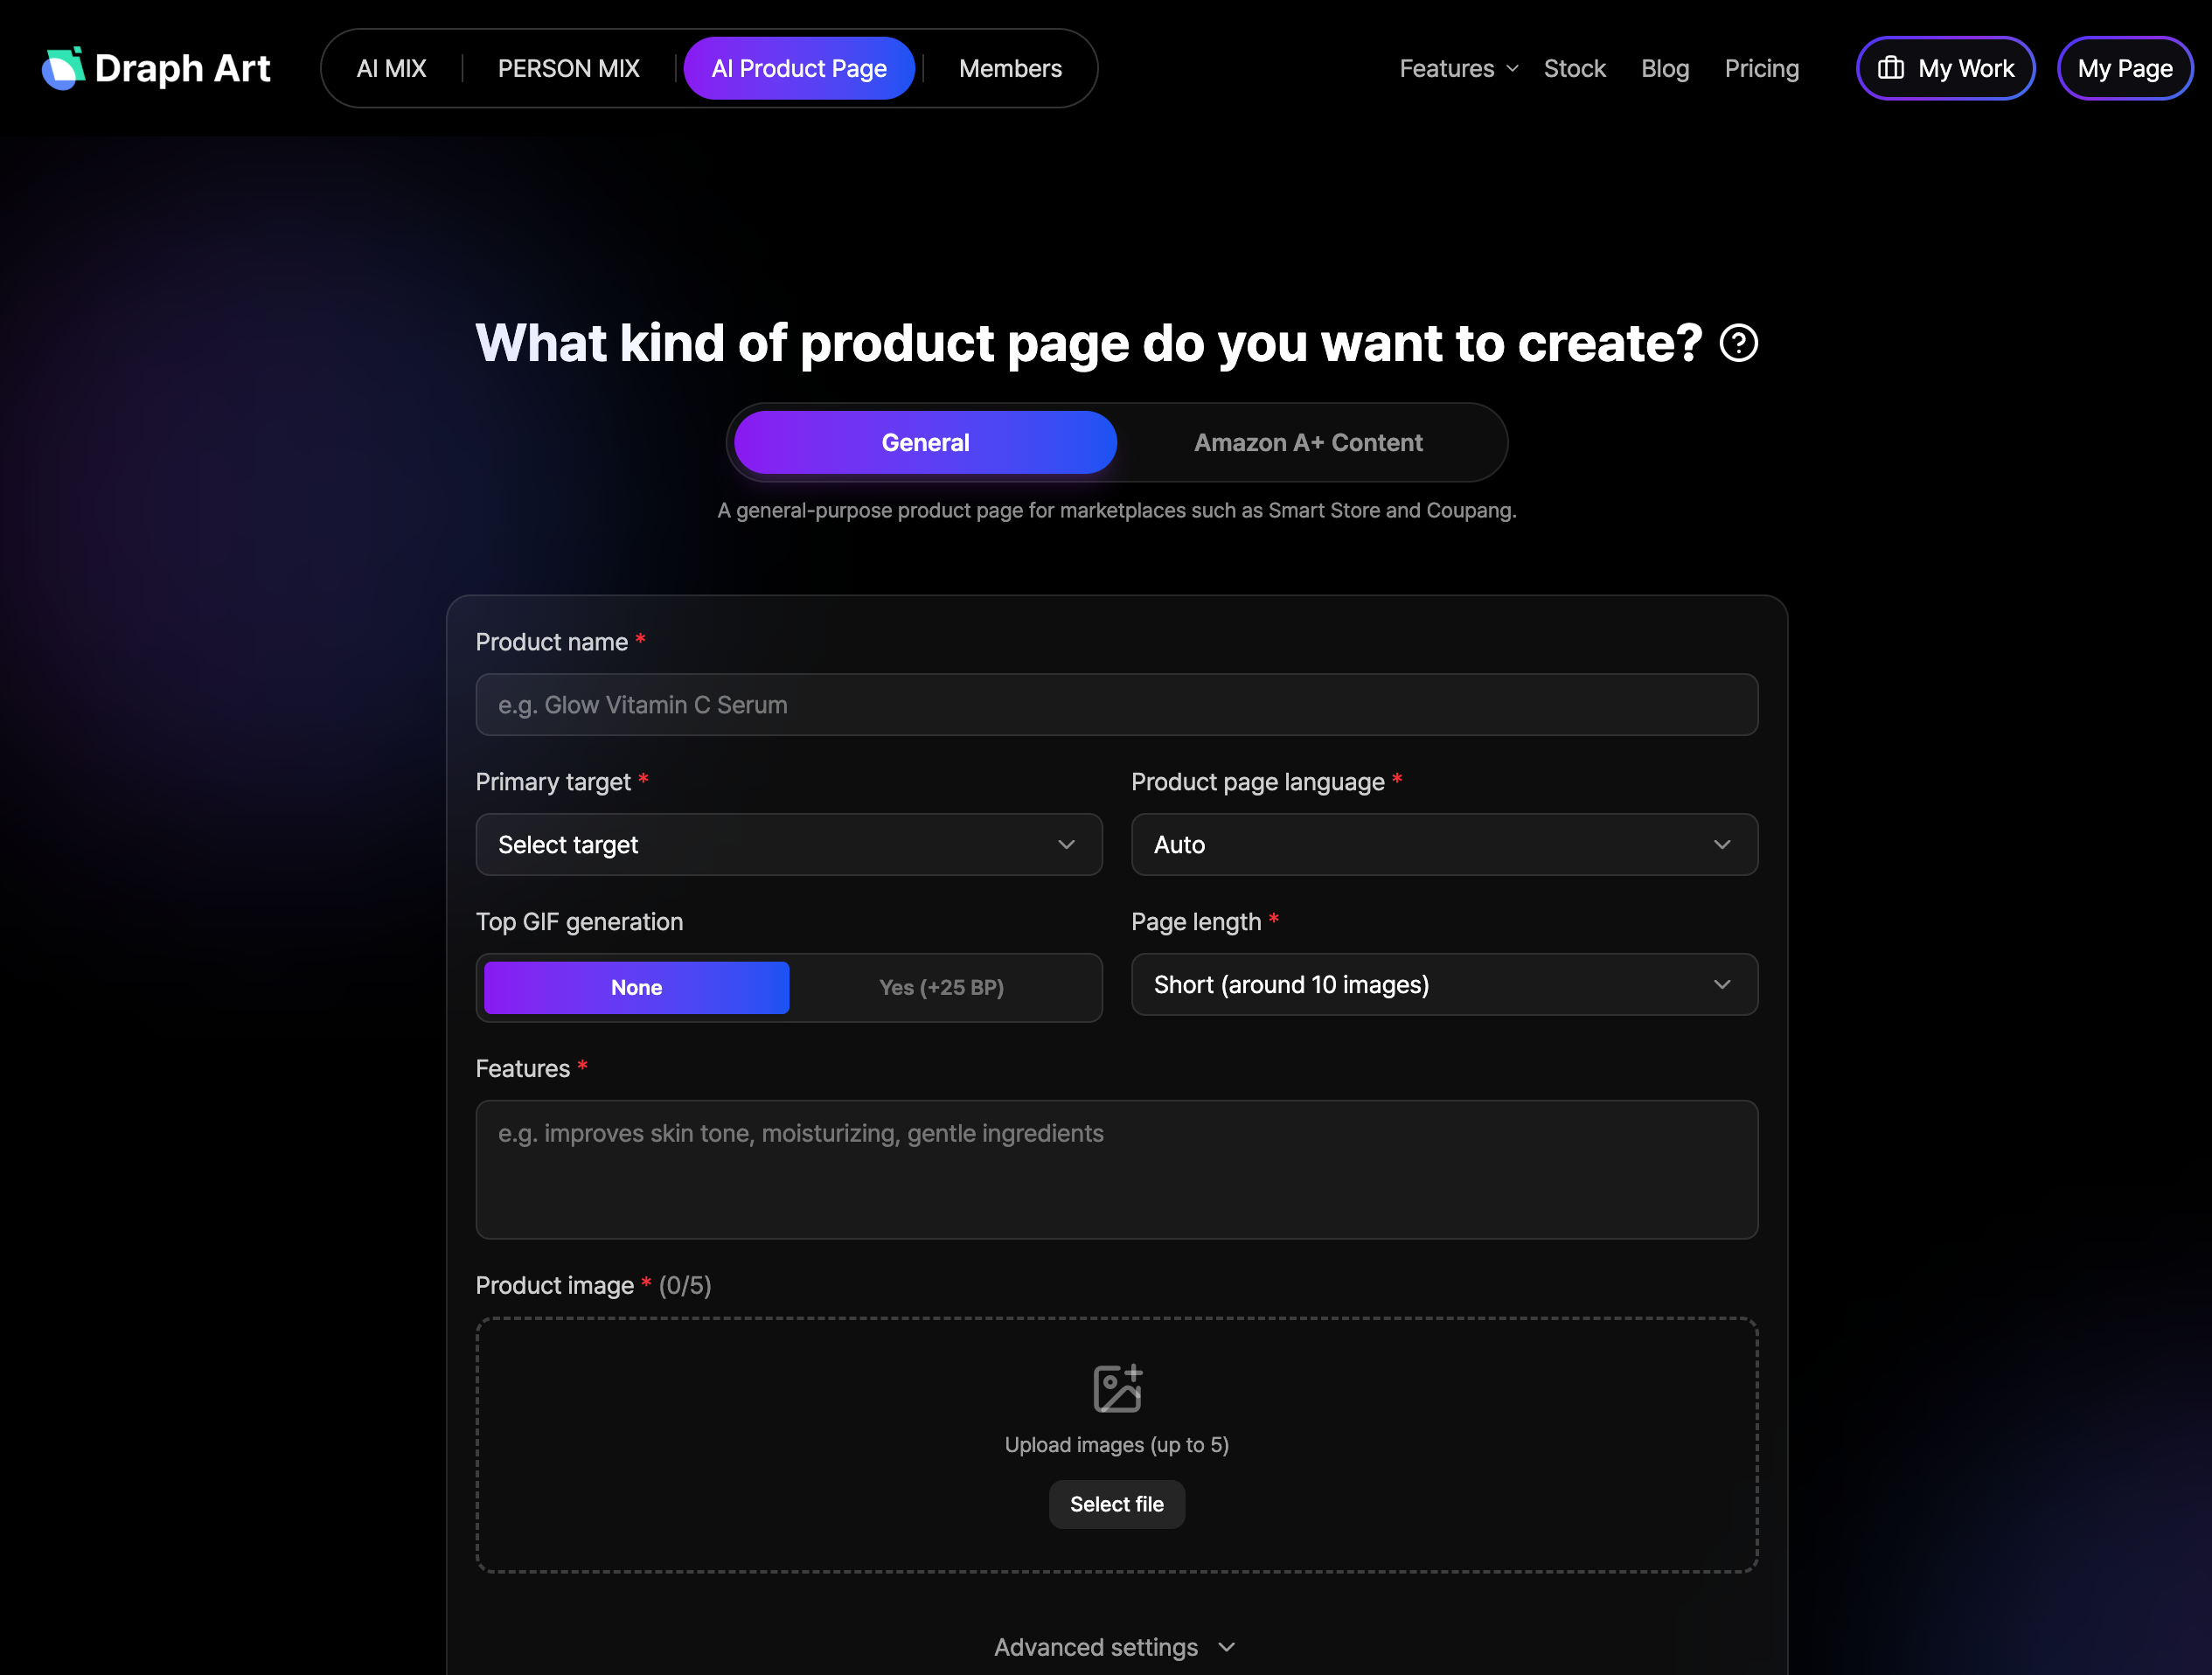Click the 'Upload images (up to 5)' text
The image size is (2212, 1675).
point(1117,1445)
